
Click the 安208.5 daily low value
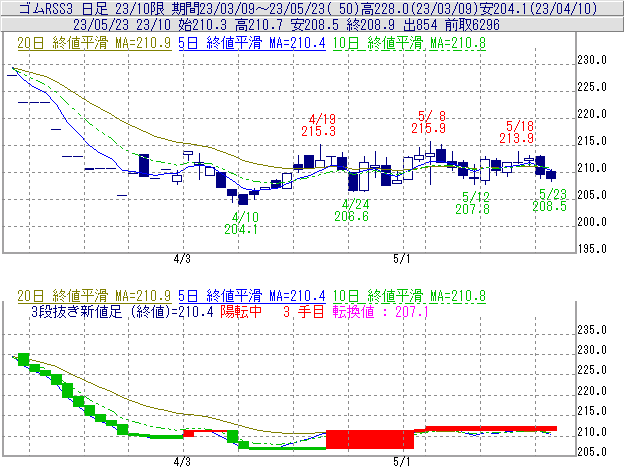315,25
